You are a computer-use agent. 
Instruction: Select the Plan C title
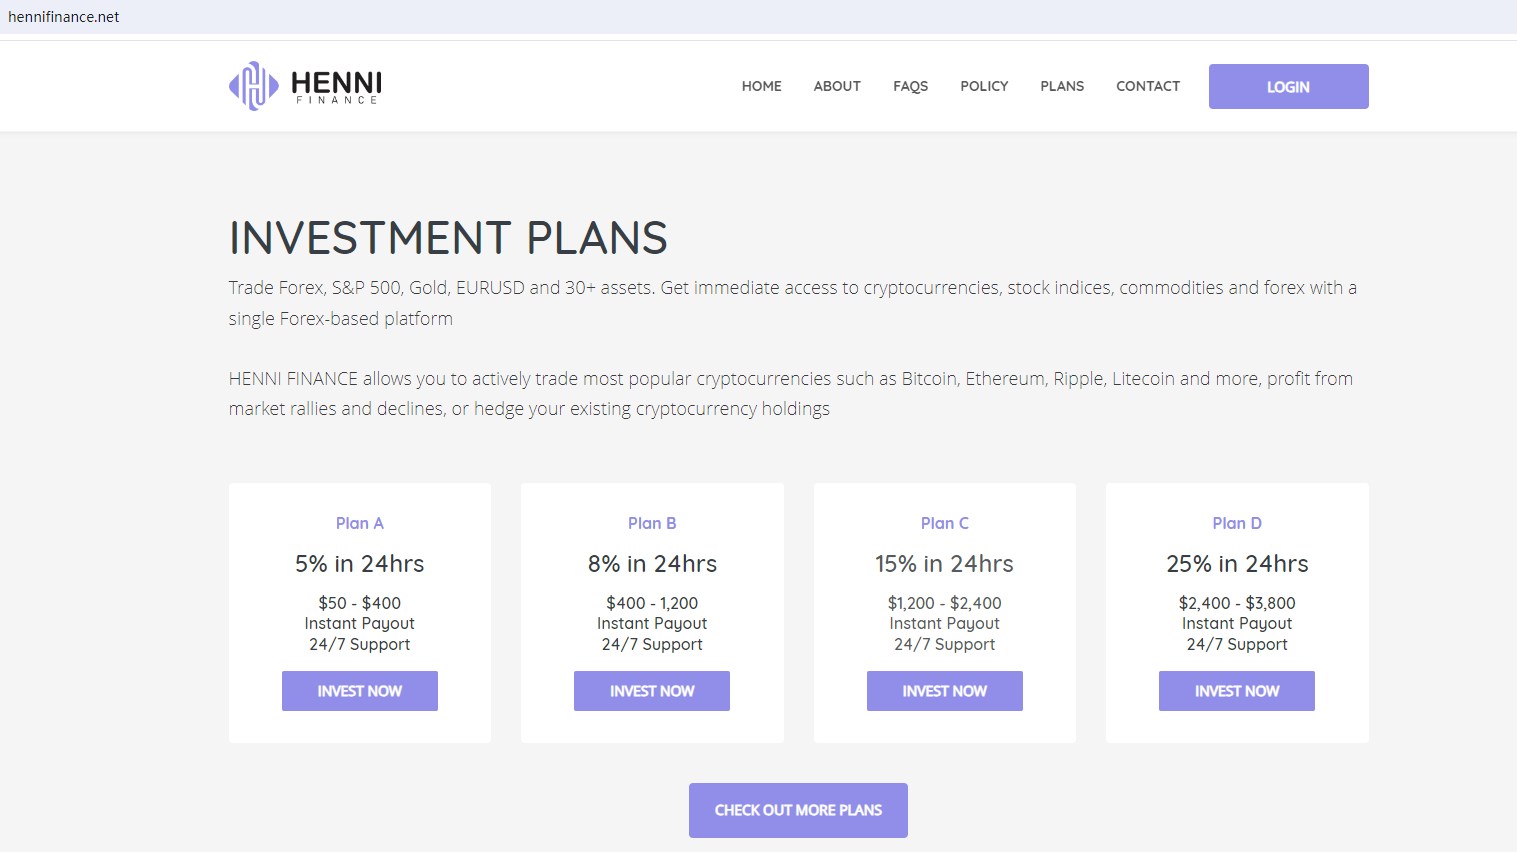[x=944, y=523]
